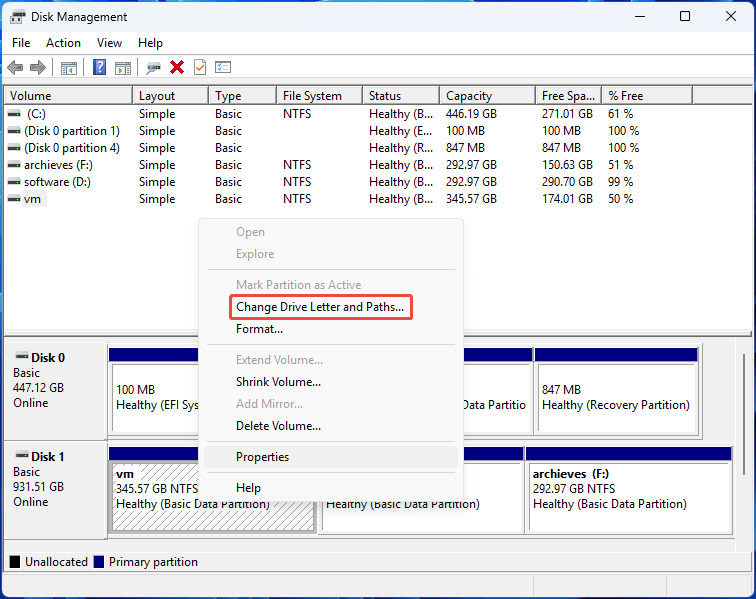The height and width of the screenshot is (599, 756).
Task: Select Shrink Volume... from context menu
Action: pos(278,382)
